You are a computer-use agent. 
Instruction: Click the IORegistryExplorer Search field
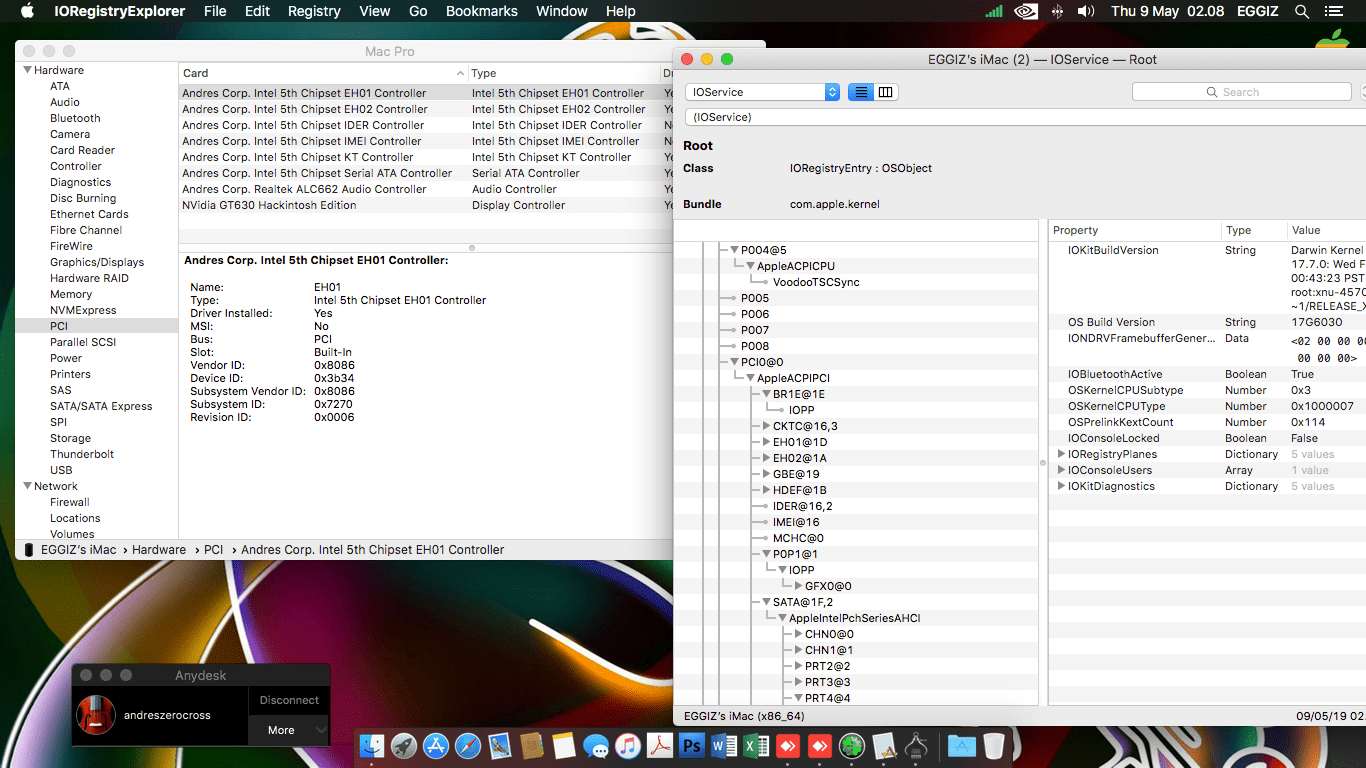pos(1244,92)
